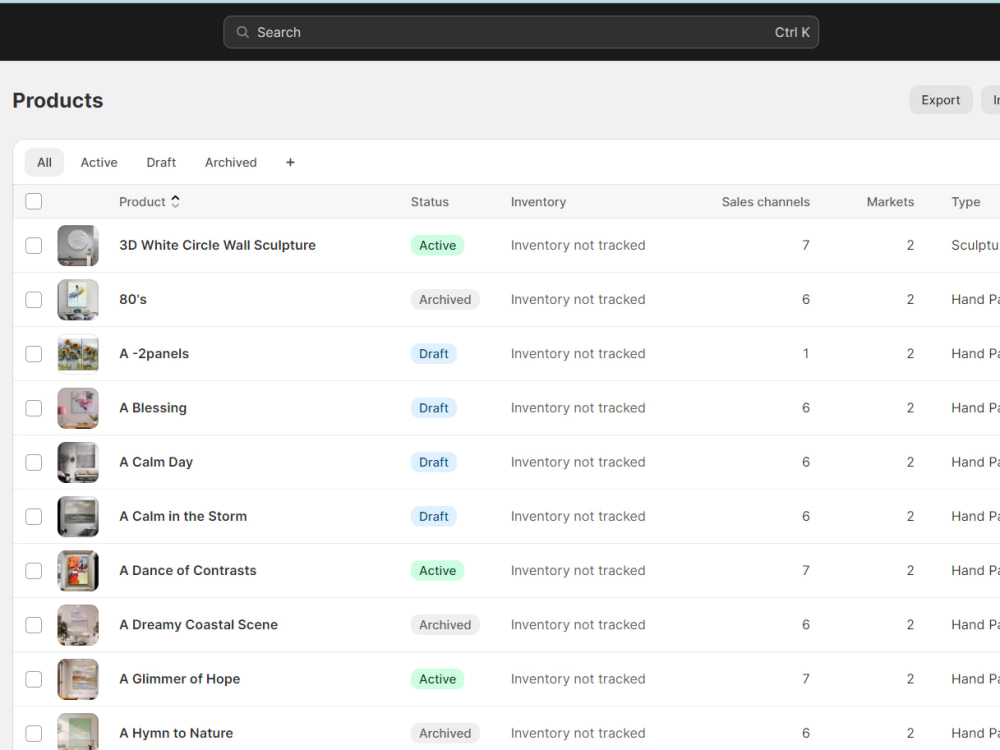Open 3D White Circle Wall Sculpture product

click(x=217, y=246)
